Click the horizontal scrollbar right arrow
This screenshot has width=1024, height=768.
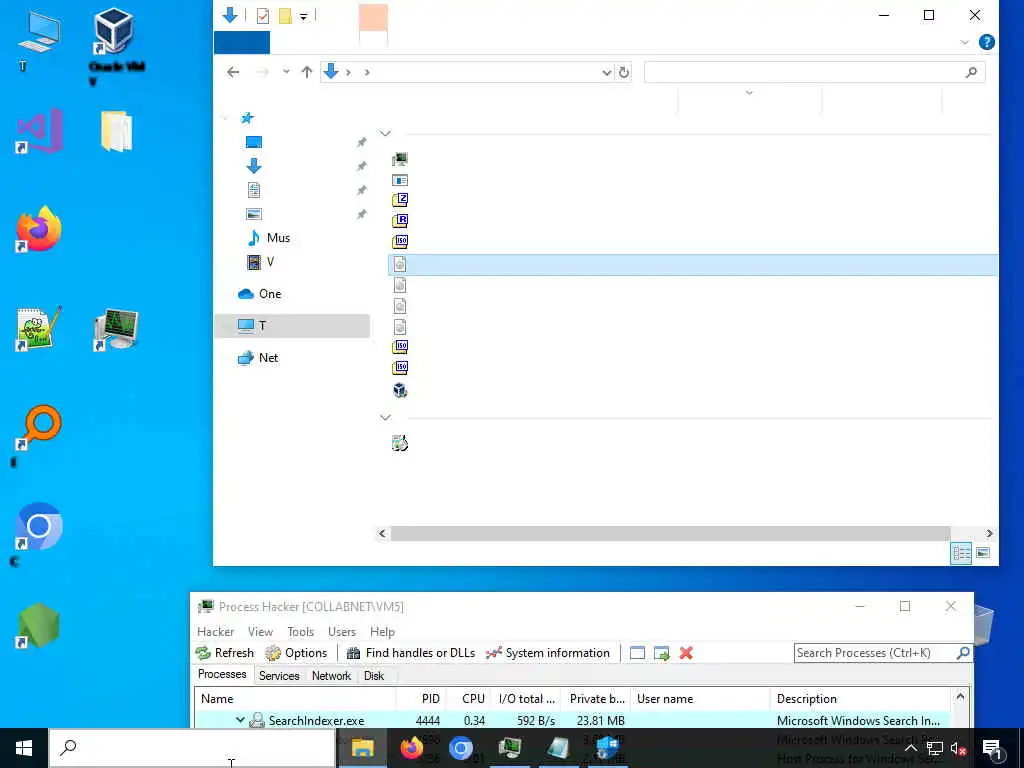(x=989, y=534)
